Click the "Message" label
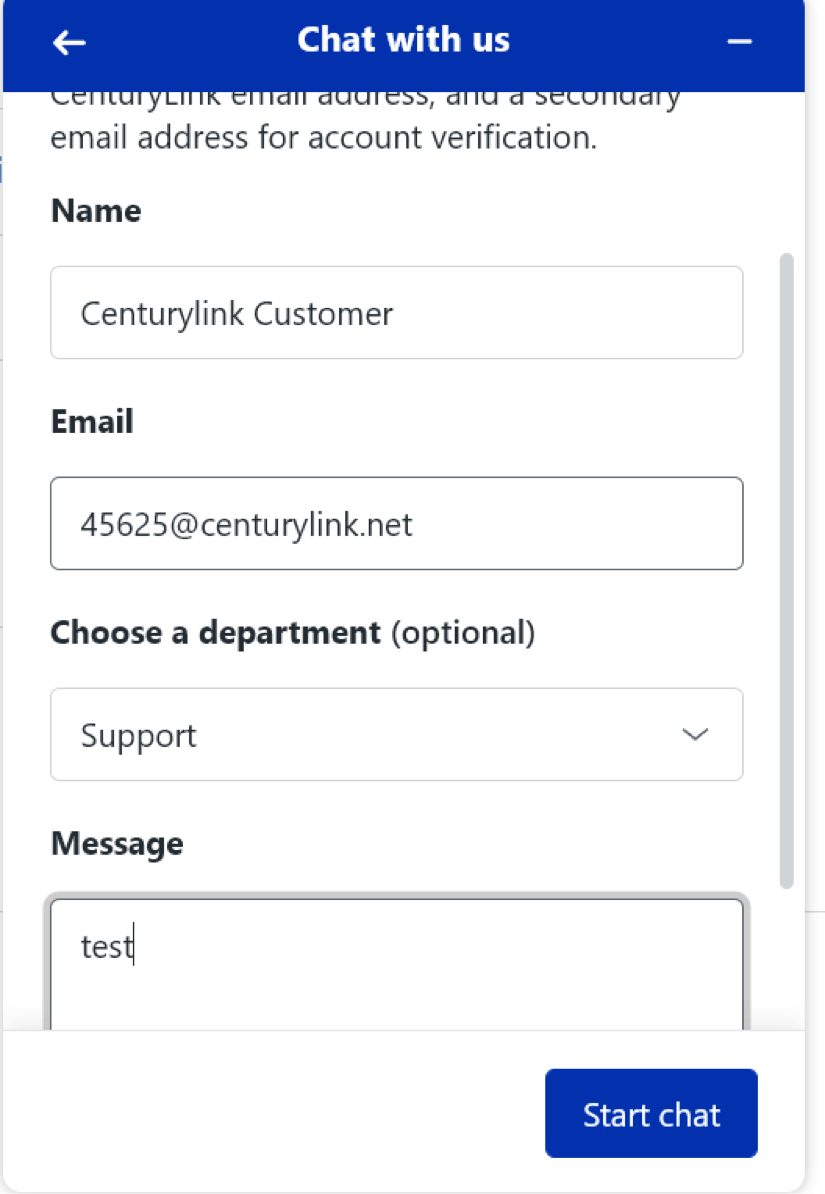825x1194 pixels. [x=117, y=843]
